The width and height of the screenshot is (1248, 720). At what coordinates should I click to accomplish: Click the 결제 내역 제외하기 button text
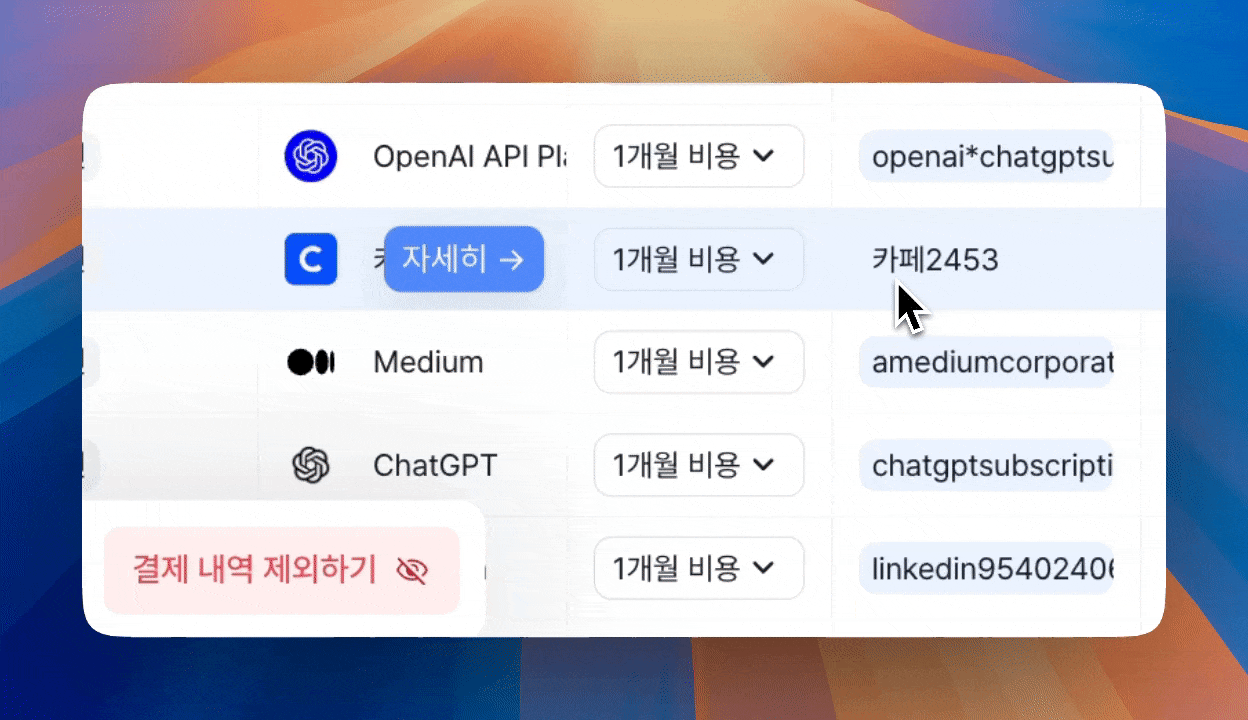click(x=255, y=570)
